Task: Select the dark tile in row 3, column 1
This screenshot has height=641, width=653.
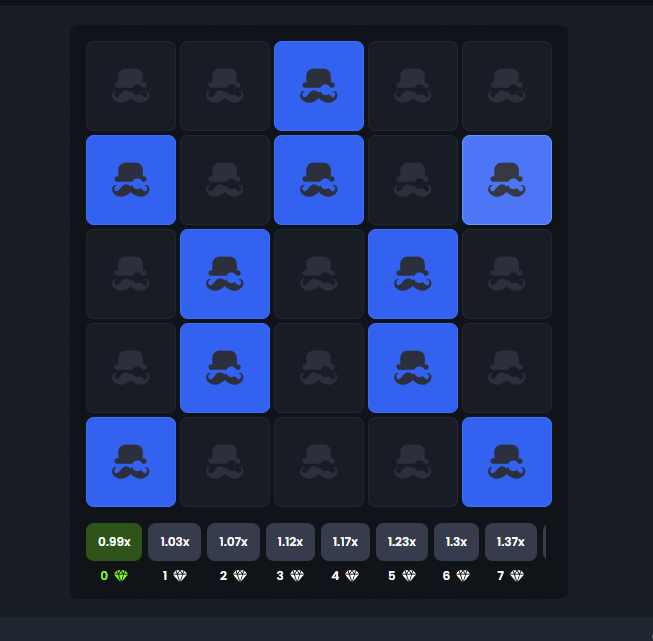Action: (x=131, y=274)
